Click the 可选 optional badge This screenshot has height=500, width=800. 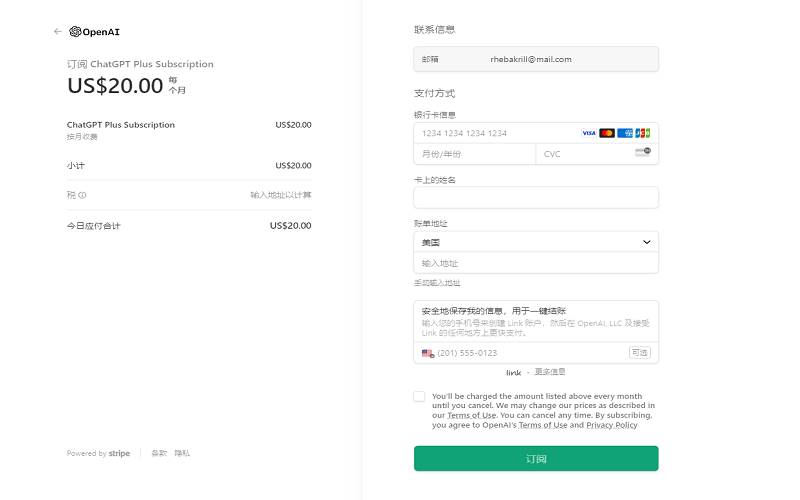[639, 353]
